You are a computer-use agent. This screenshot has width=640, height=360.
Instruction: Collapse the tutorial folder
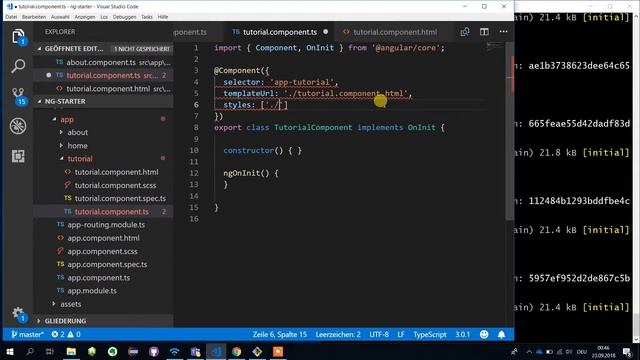[62, 158]
